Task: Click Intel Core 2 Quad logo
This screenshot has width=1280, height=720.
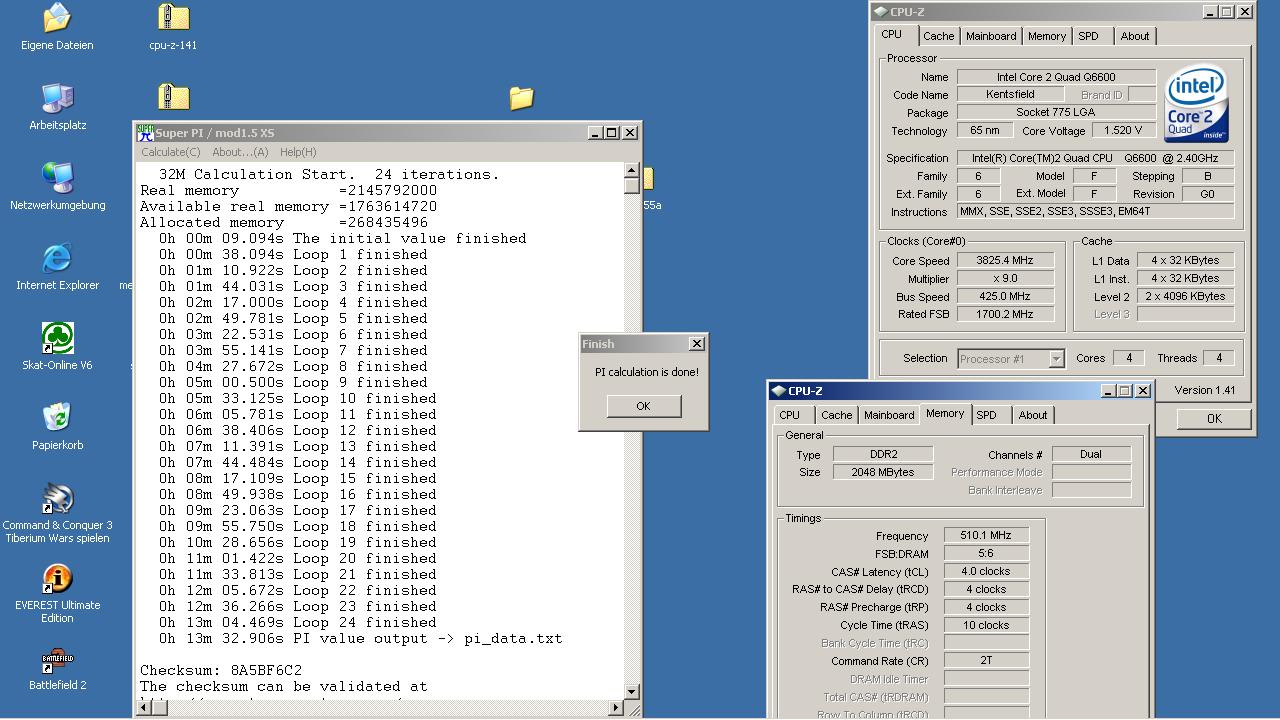Action: [1196, 105]
